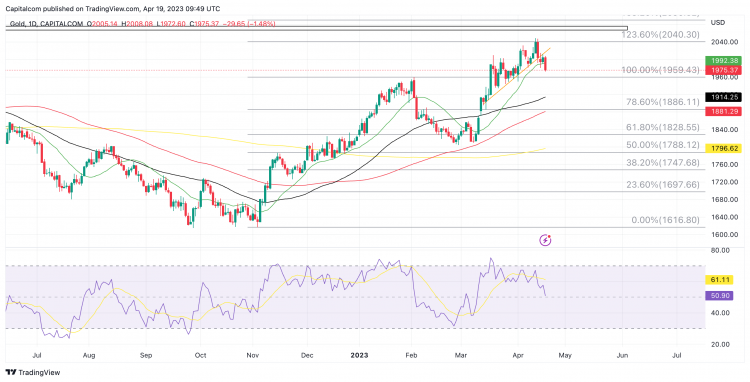Select the 23.60%(1697.66) Fibonacci level label
The width and height of the screenshot is (750, 382).
click(663, 185)
